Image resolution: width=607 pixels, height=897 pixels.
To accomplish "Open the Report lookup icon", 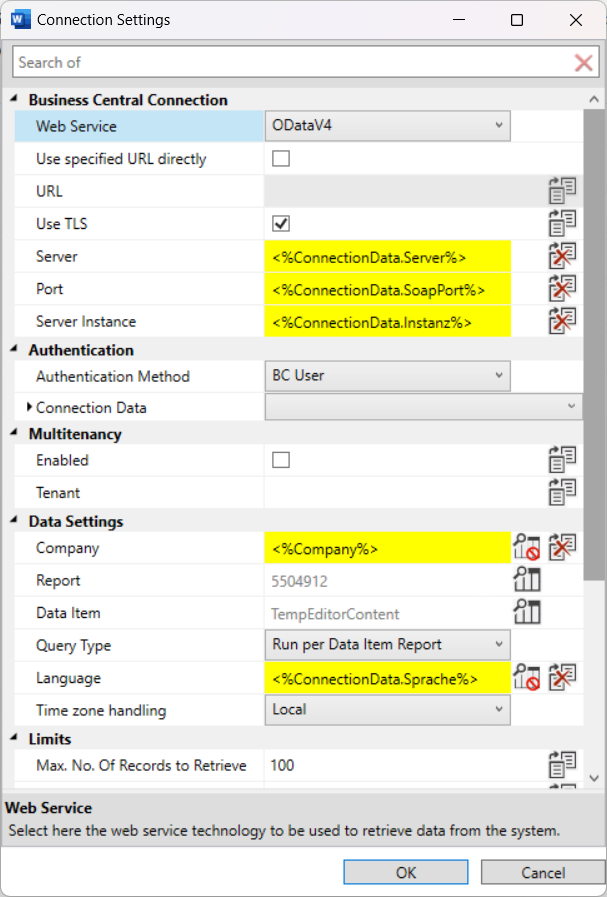I will tap(526, 580).
